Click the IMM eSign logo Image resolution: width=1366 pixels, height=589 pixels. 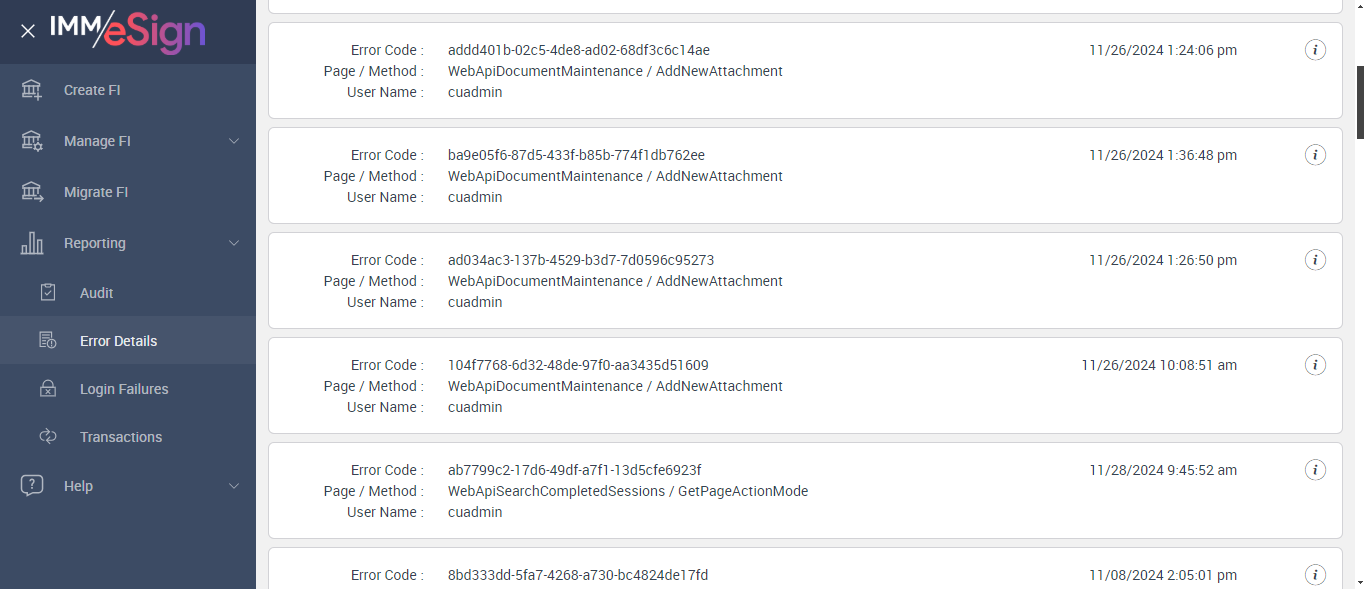pyautogui.click(x=128, y=32)
